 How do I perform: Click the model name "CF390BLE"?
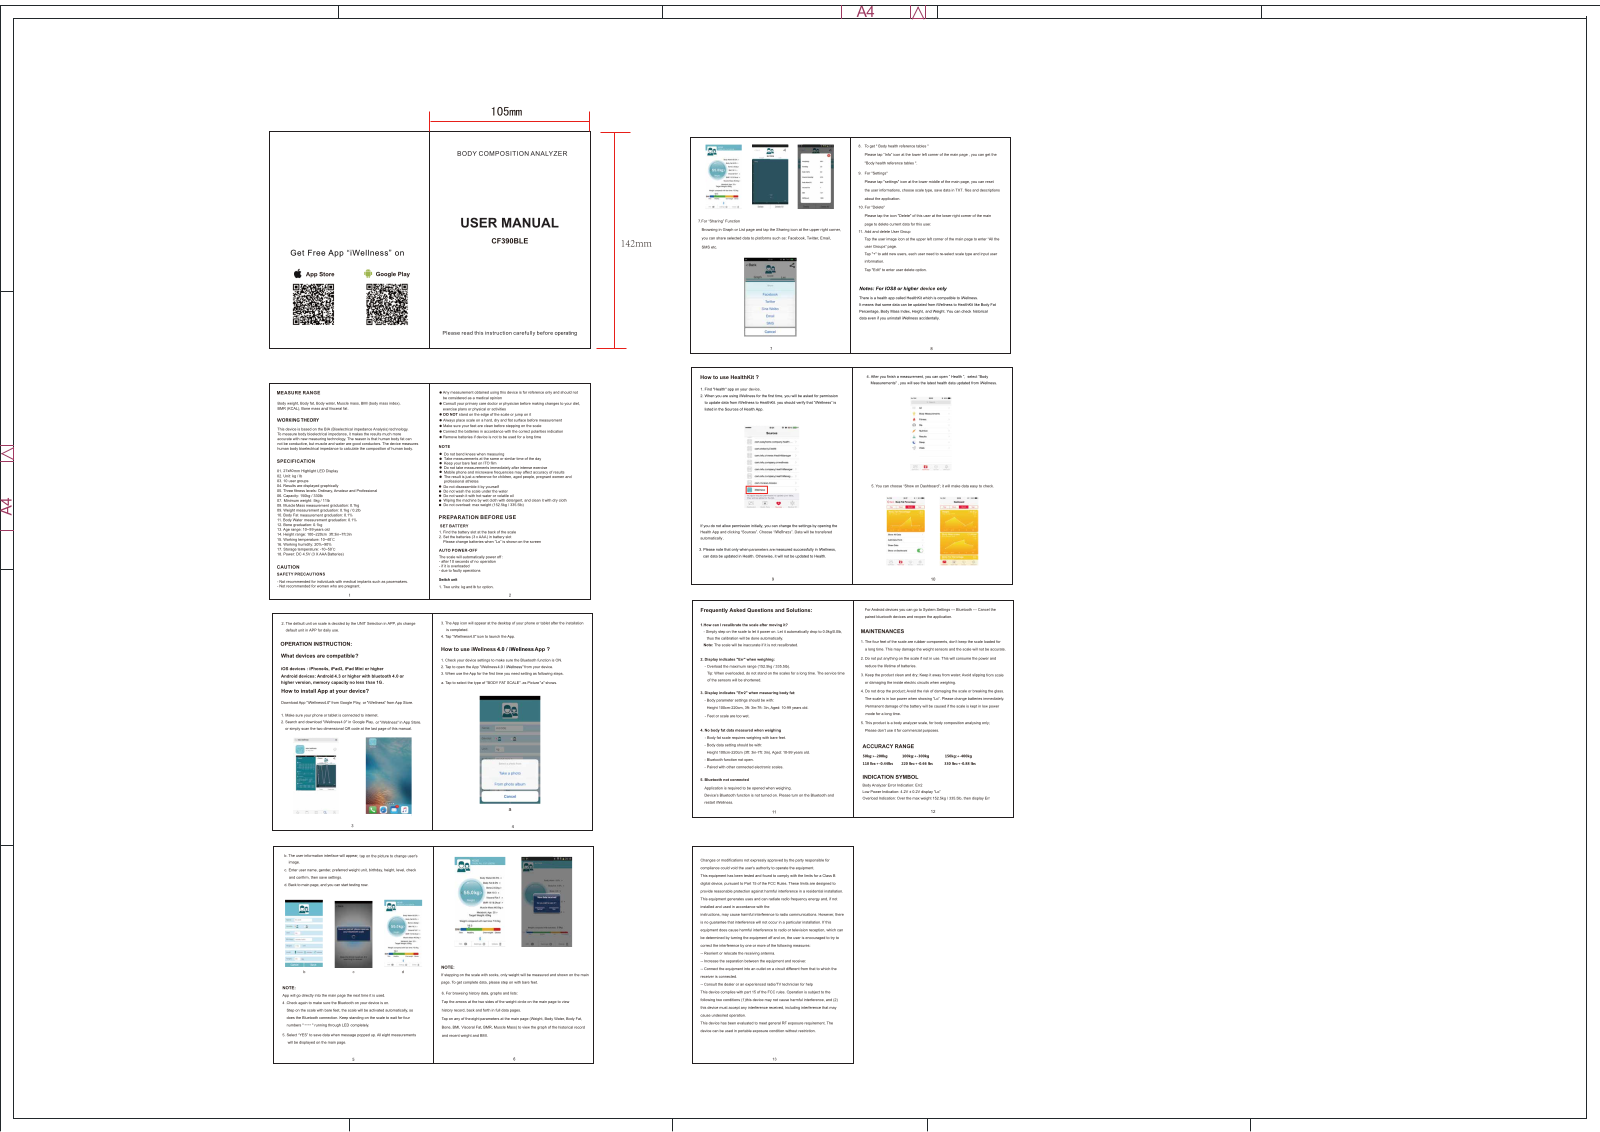pyautogui.click(x=509, y=241)
